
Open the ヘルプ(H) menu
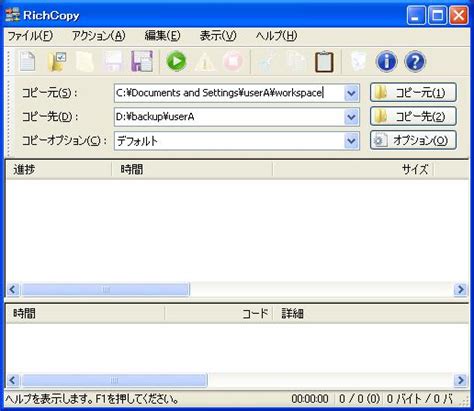pyautogui.click(x=276, y=36)
